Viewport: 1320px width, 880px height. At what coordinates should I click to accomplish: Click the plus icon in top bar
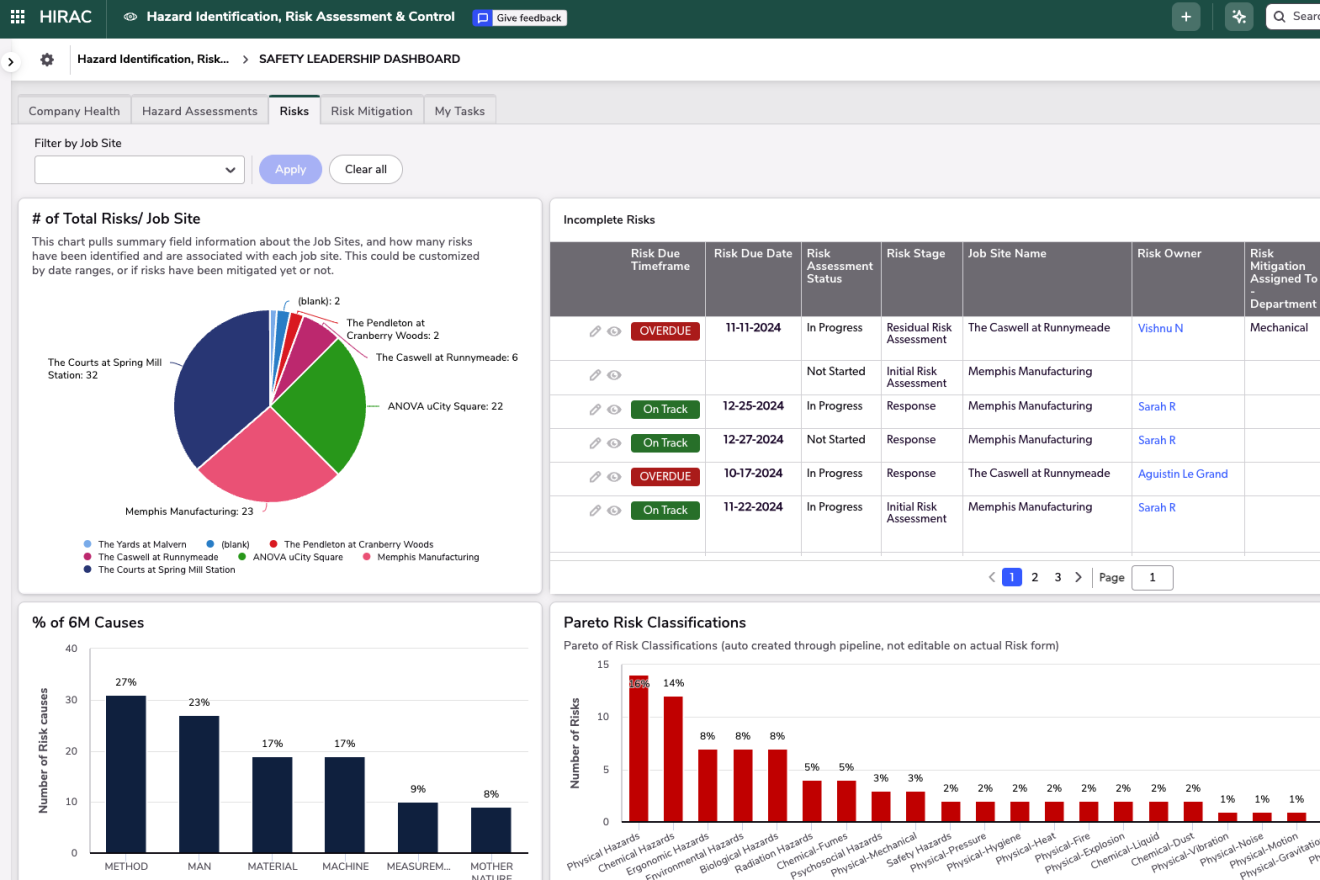click(1186, 17)
